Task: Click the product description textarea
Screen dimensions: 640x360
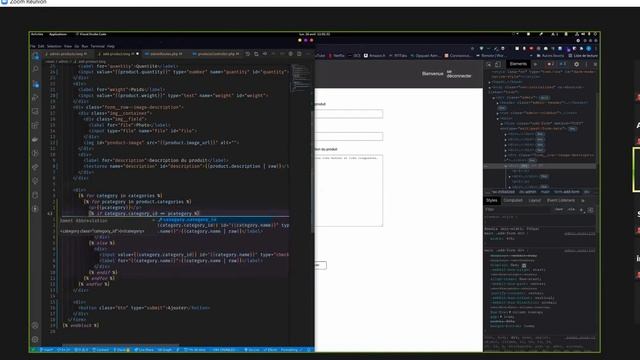Action: click(349, 190)
